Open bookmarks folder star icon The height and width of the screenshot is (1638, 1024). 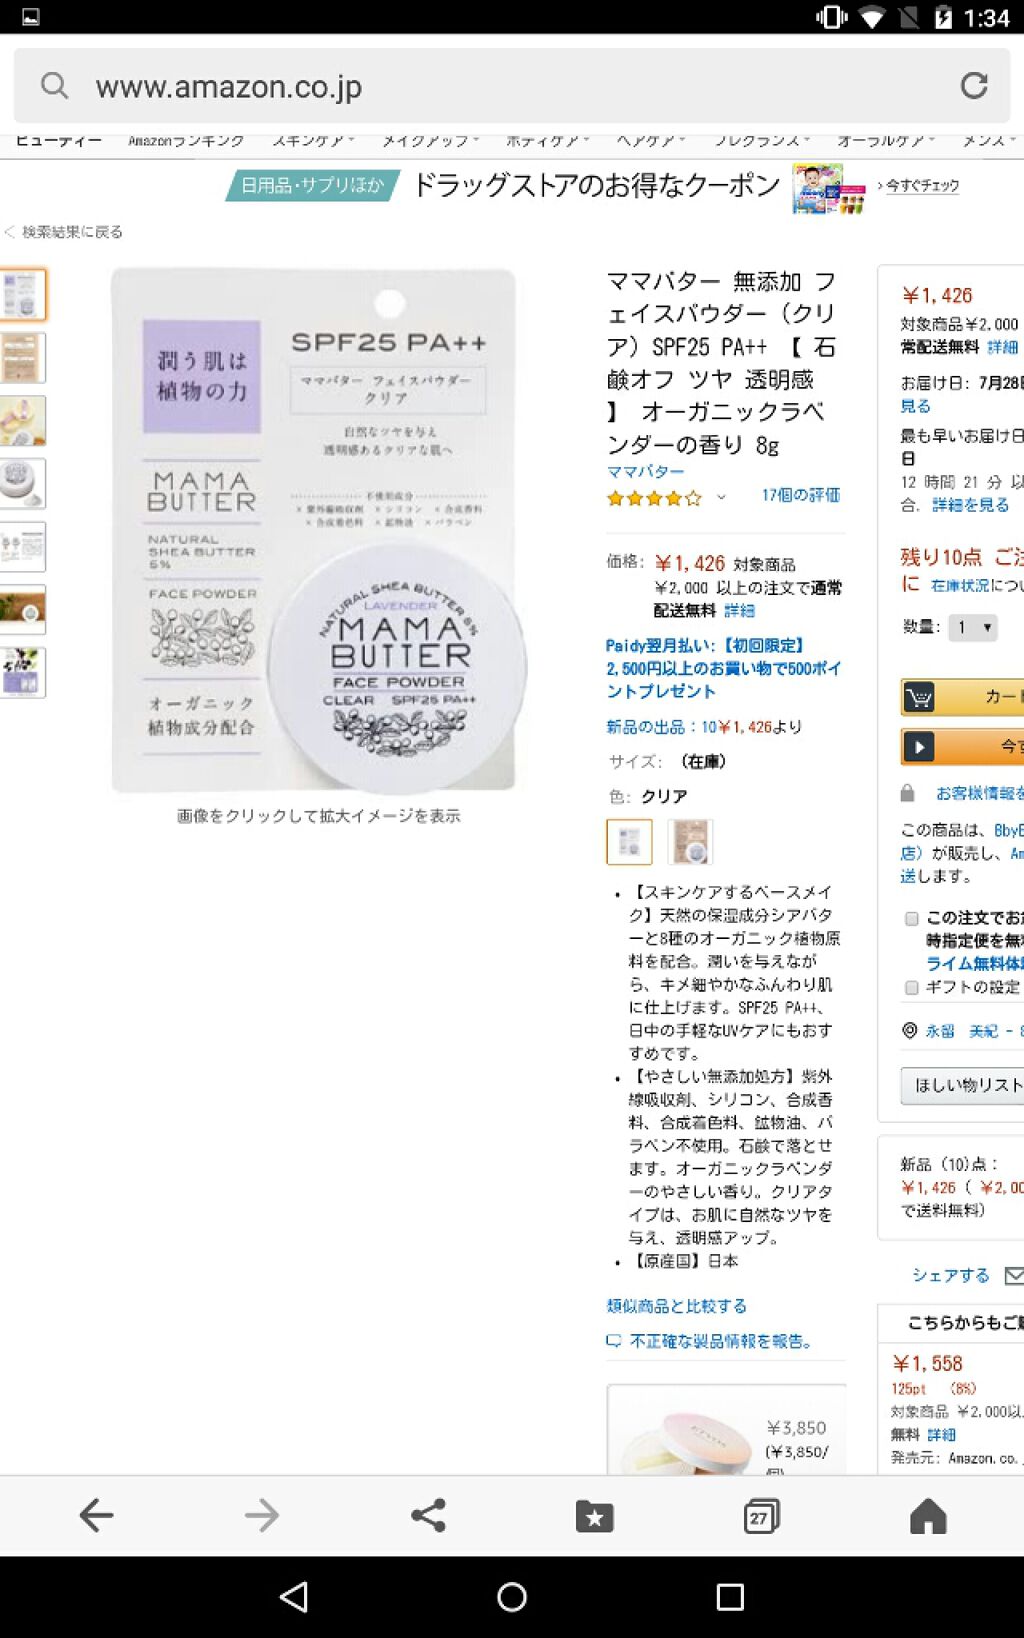pos(594,1516)
